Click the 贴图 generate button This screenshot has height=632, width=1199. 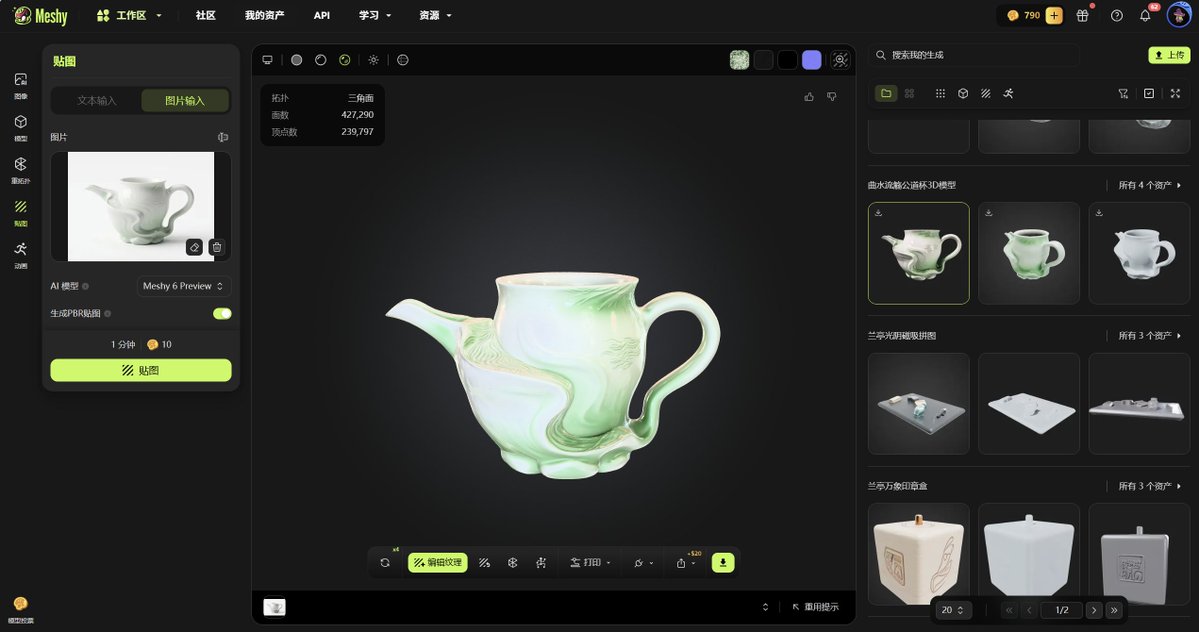point(140,370)
